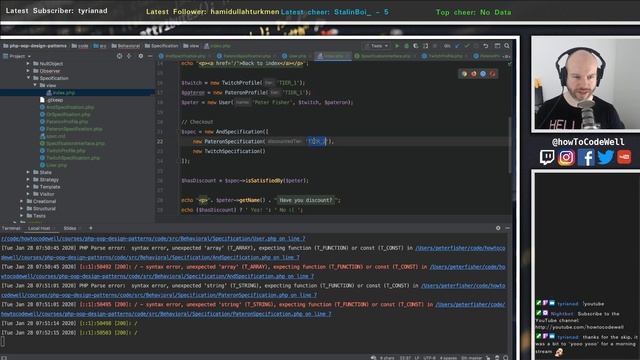
Task: Click the editor vertical scrollbar
Action: (x=510, y=145)
